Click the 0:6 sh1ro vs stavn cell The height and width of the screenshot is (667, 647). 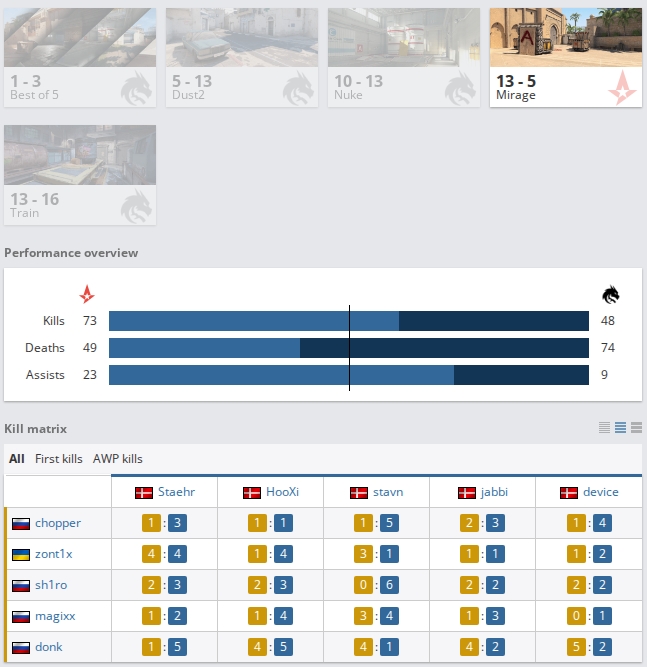[x=376, y=585]
